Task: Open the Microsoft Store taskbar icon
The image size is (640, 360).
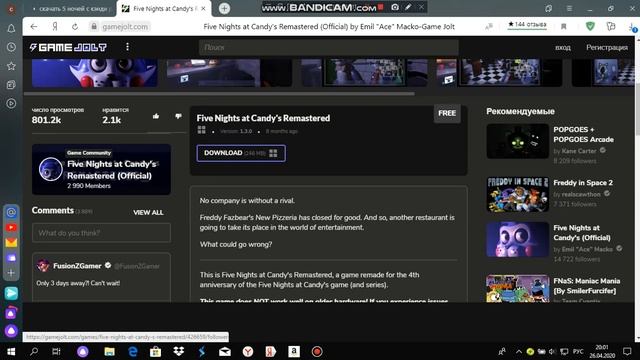Action: pyautogui.click(x=156, y=351)
